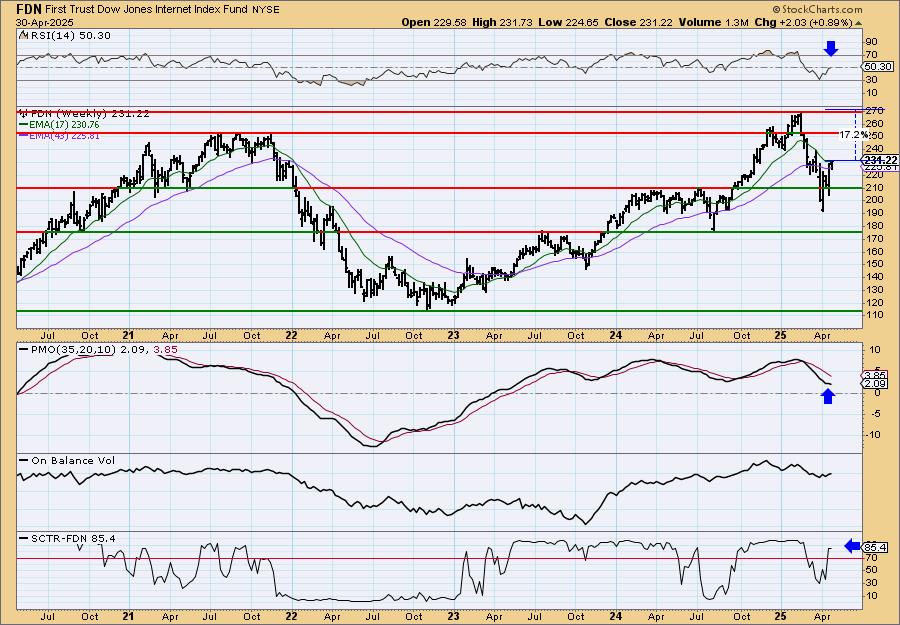Click the SCTR-FDN 85.4 panel legend
900x625 pixels.
tap(67, 538)
